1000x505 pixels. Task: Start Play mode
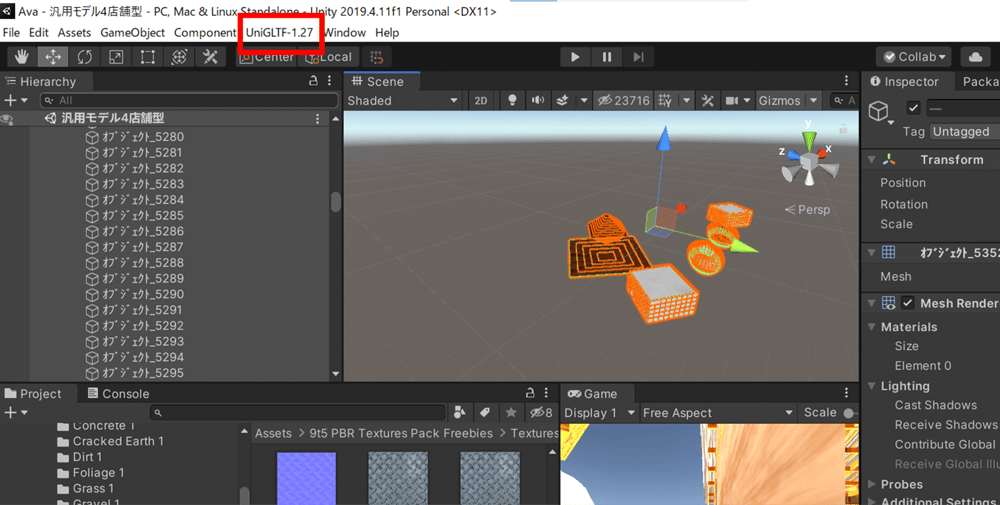click(x=575, y=57)
